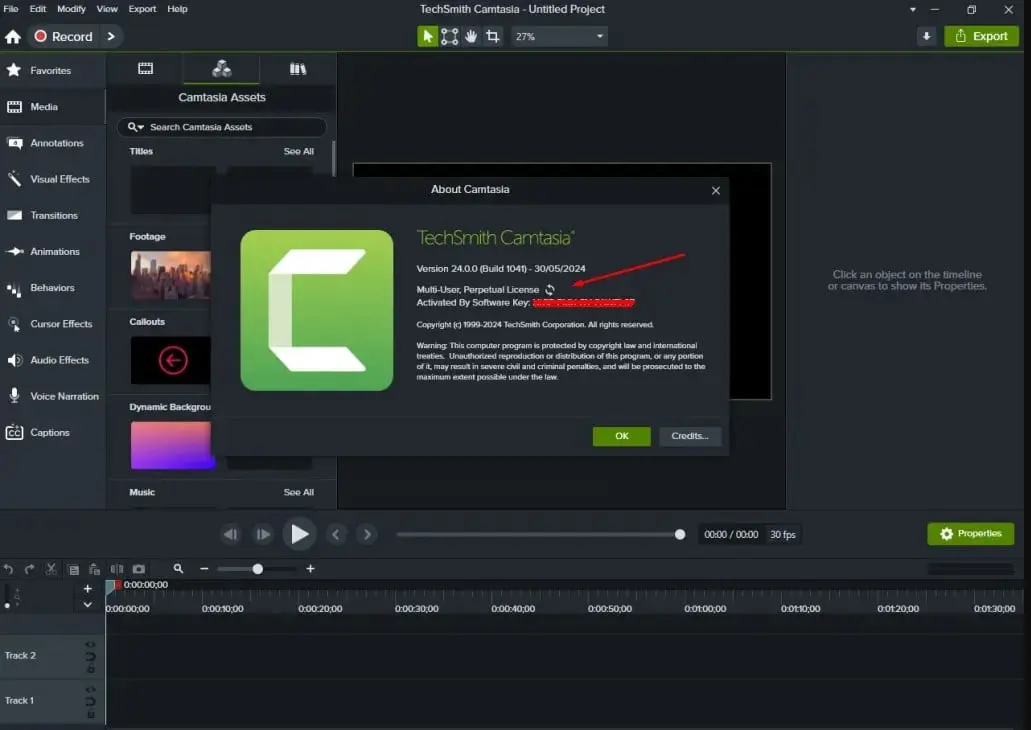The width and height of the screenshot is (1031, 730).
Task: Click the timeline zoom magnifier icon
Action: tap(178, 568)
